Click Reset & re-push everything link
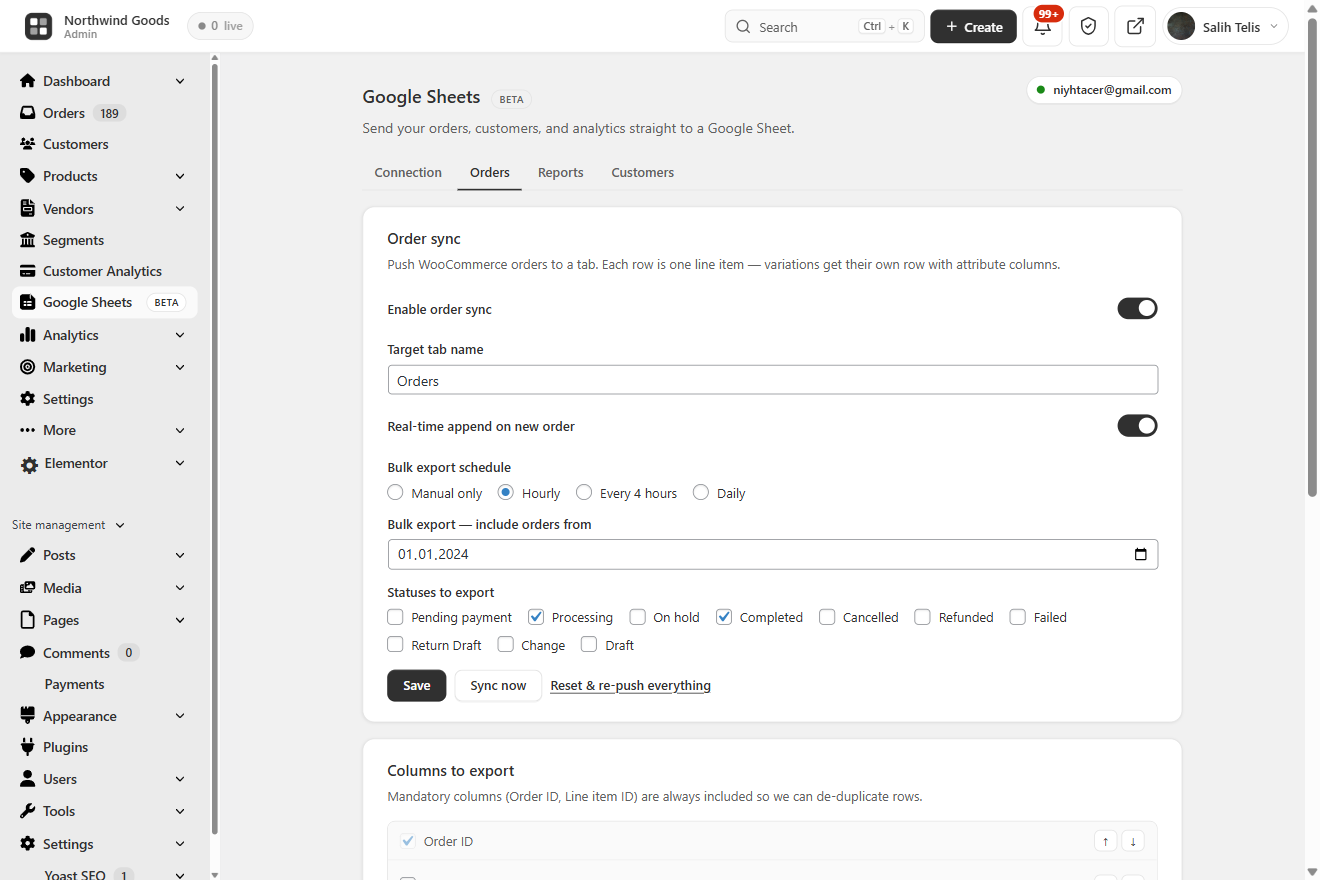Image resolution: width=1320 pixels, height=880 pixels. (631, 685)
